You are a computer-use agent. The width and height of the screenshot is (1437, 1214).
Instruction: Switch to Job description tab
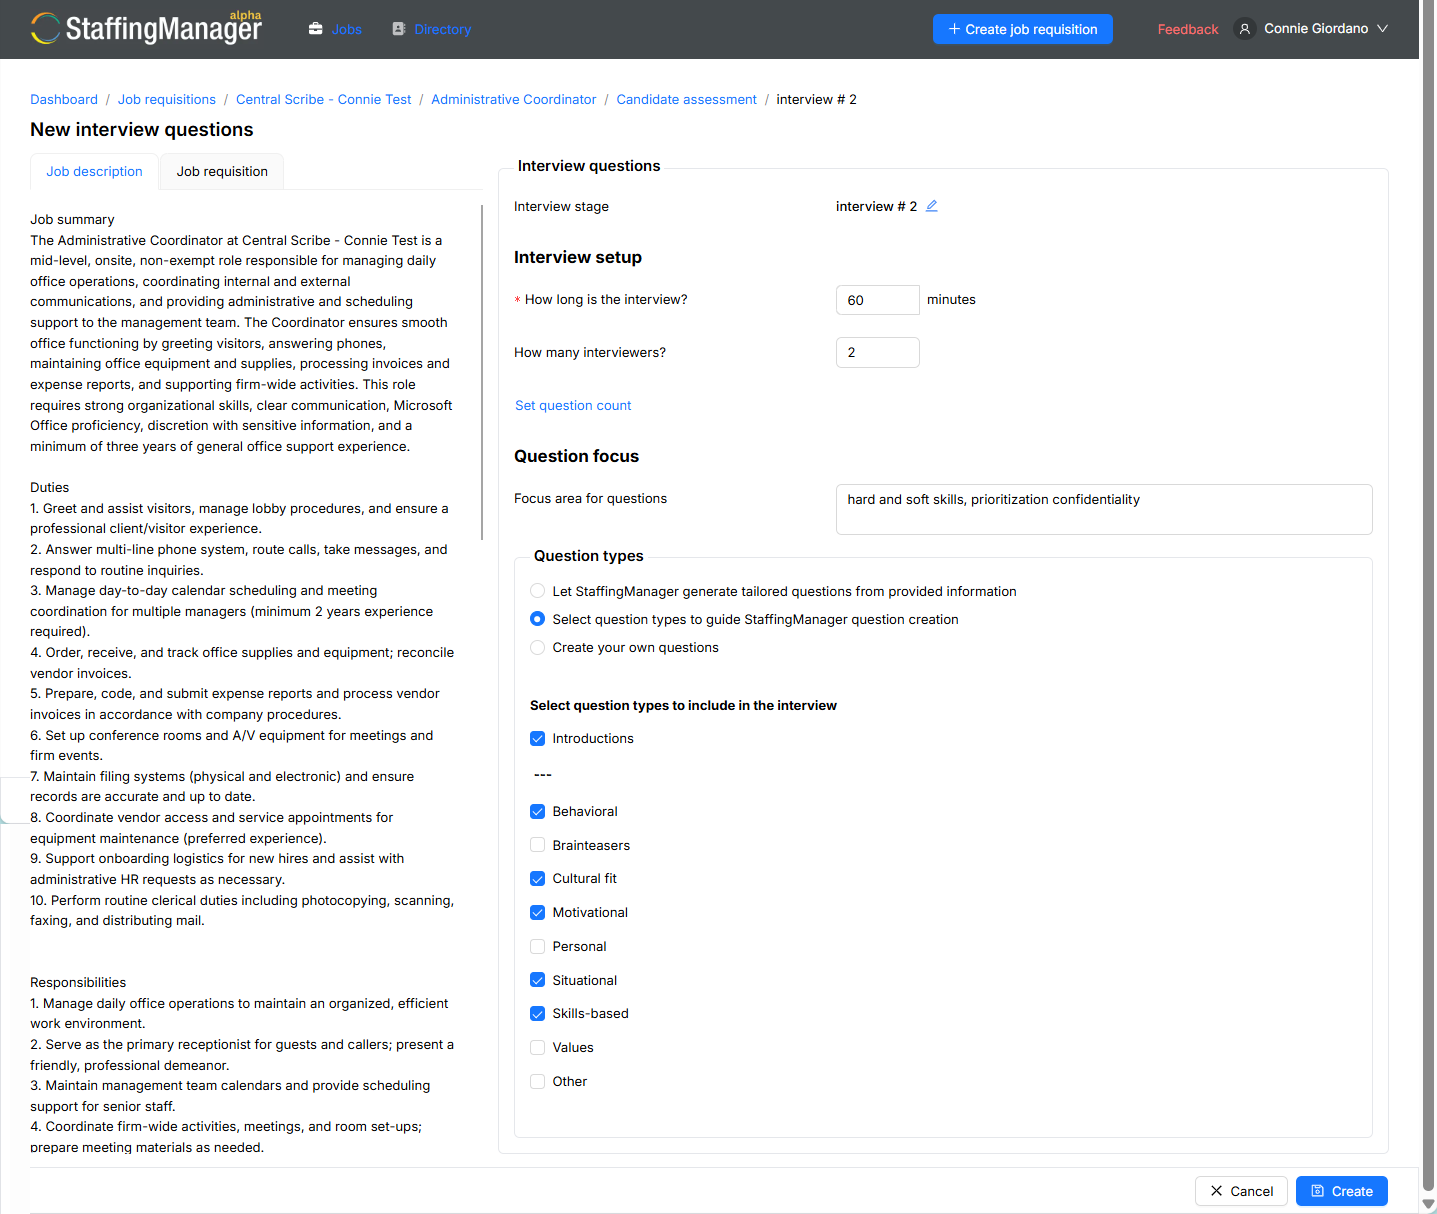point(94,171)
